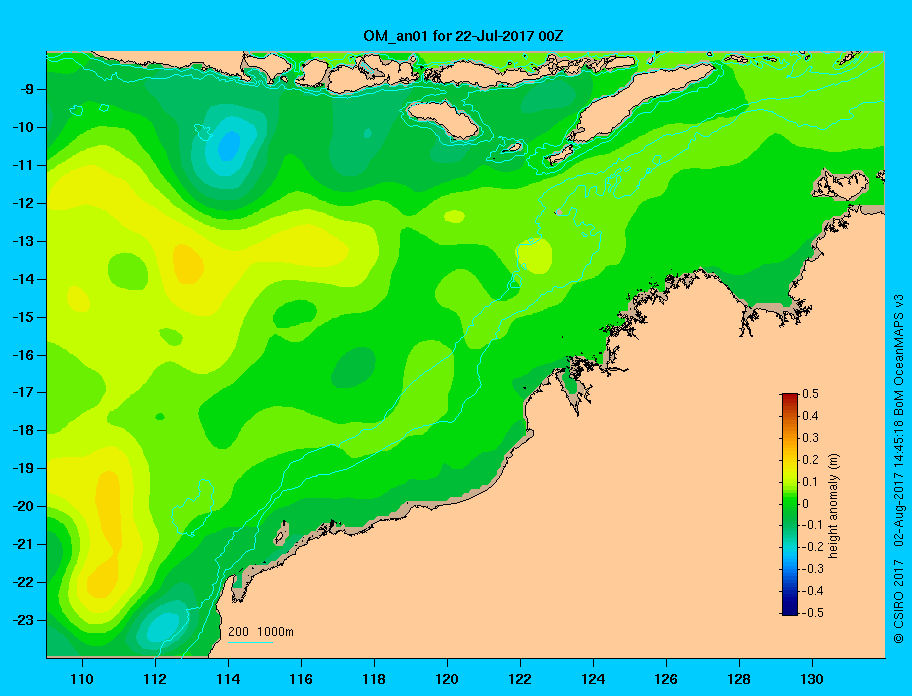Viewport: 912px width, 696px height.
Task: Click longitude label '118' on bottom axis
Action: 374,679
